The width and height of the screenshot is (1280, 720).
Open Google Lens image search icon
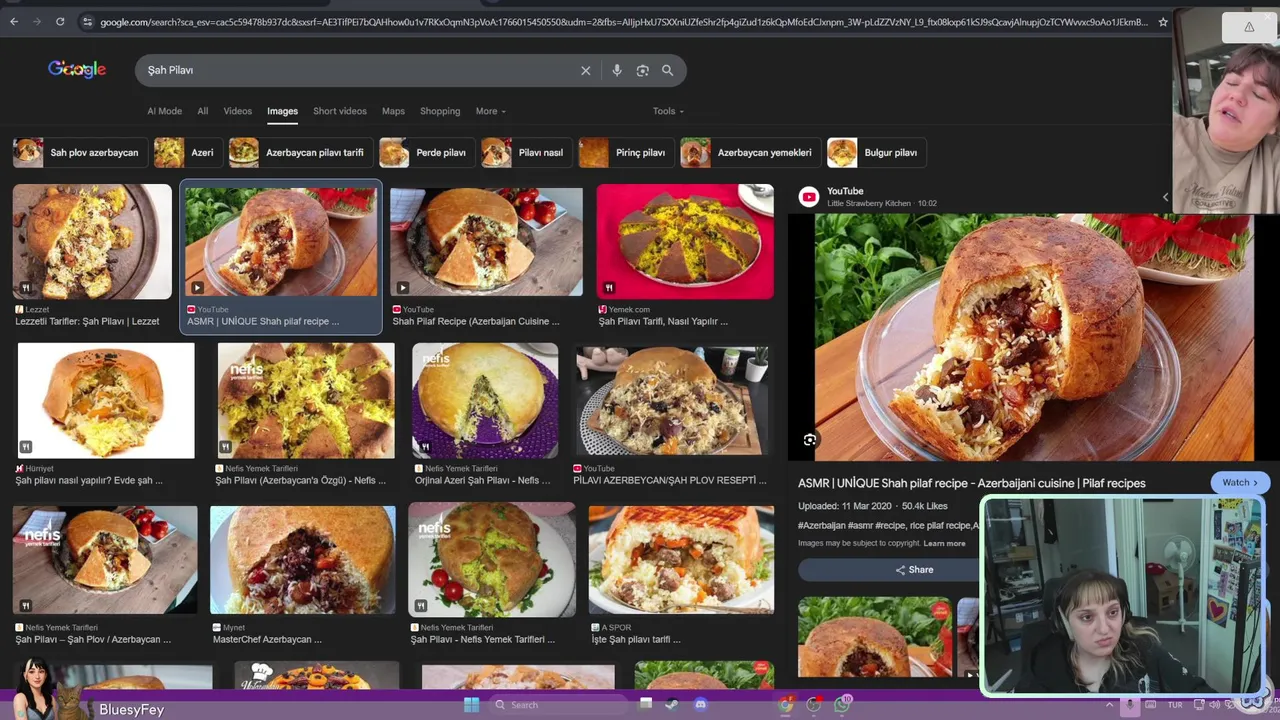pos(643,70)
